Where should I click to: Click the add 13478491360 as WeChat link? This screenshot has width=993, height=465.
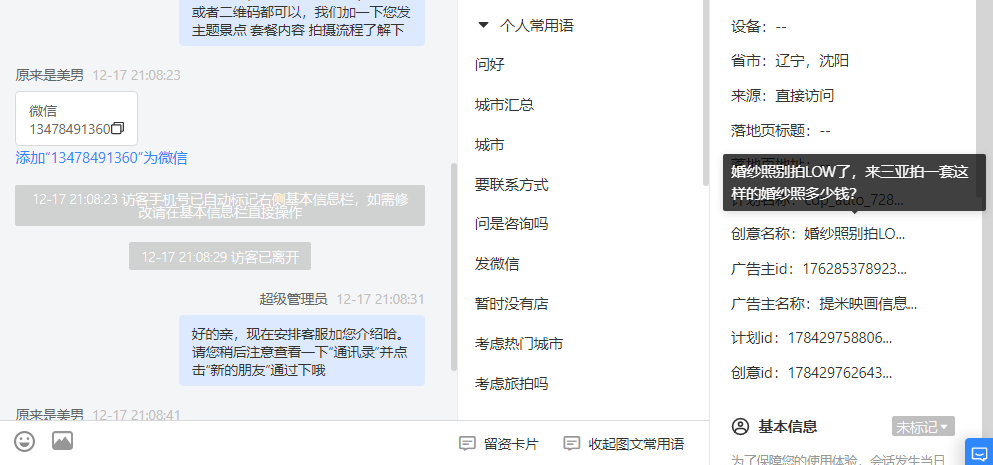pyautogui.click(x=101, y=158)
